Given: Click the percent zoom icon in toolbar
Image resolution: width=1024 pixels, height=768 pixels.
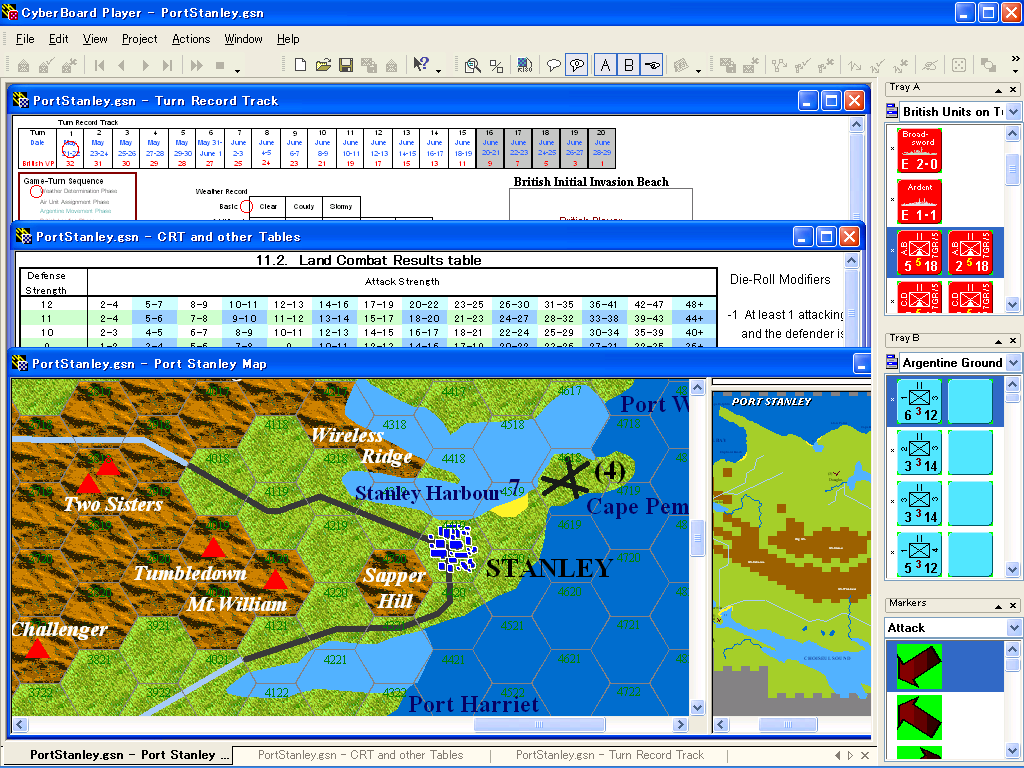Looking at the screenshot, I should 496,65.
